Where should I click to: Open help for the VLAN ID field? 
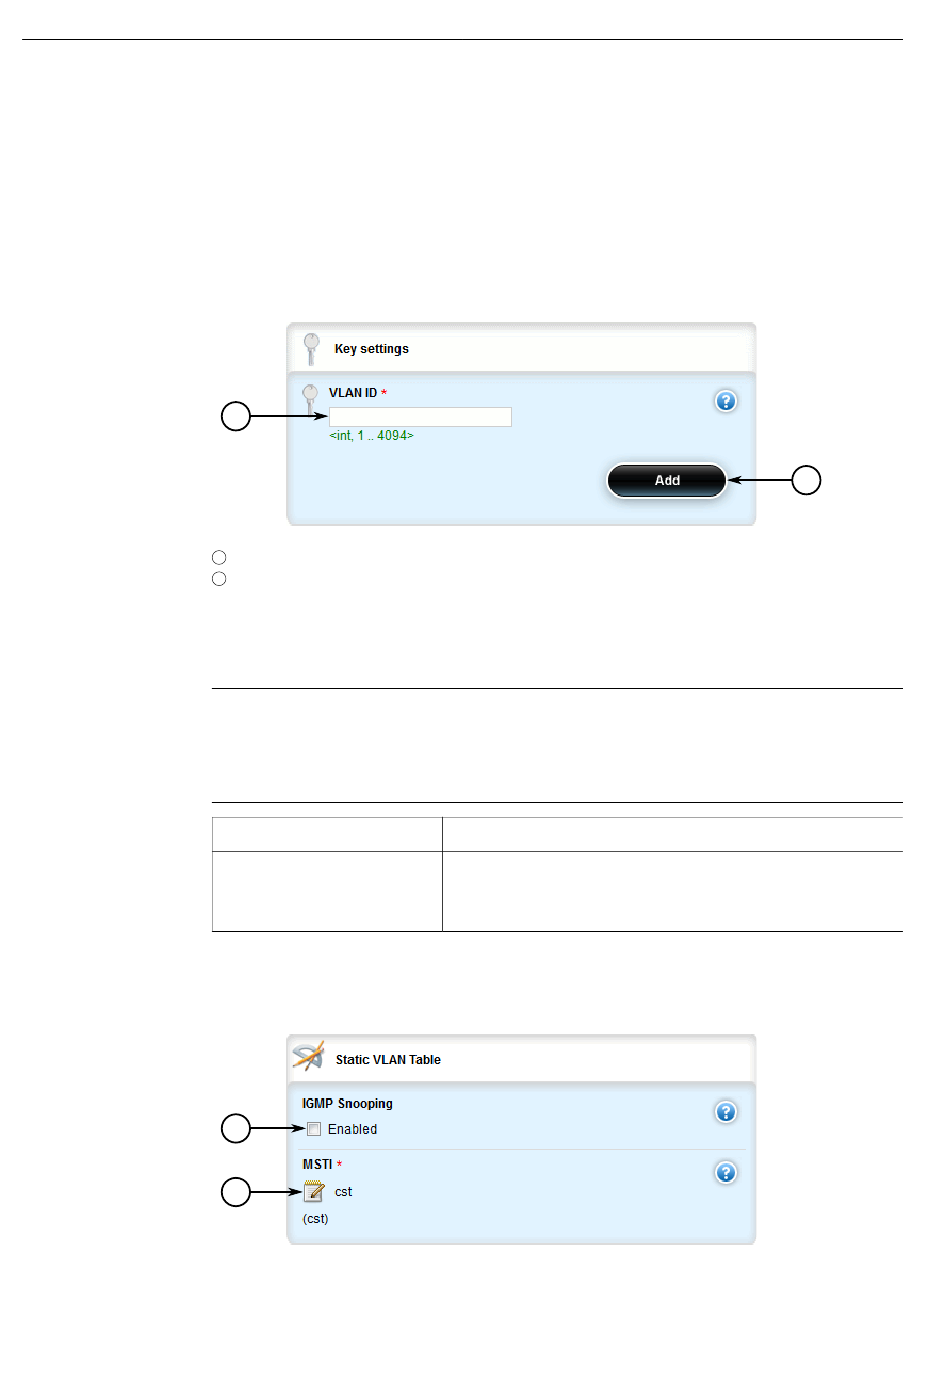pos(726,401)
